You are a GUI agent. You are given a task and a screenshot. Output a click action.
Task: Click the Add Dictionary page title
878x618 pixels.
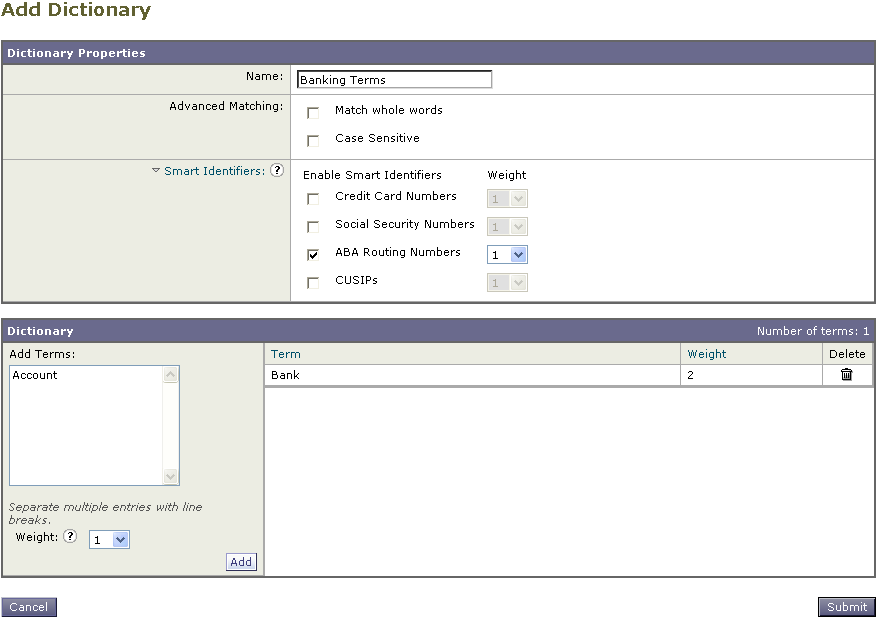click(76, 10)
